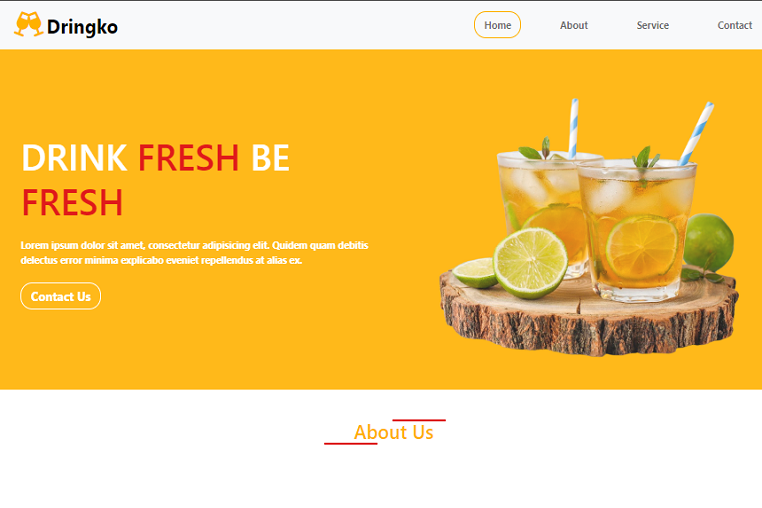Click the DRINK FRESH BE FRESH headline
The width and height of the screenshot is (762, 508).
tap(156, 180)
